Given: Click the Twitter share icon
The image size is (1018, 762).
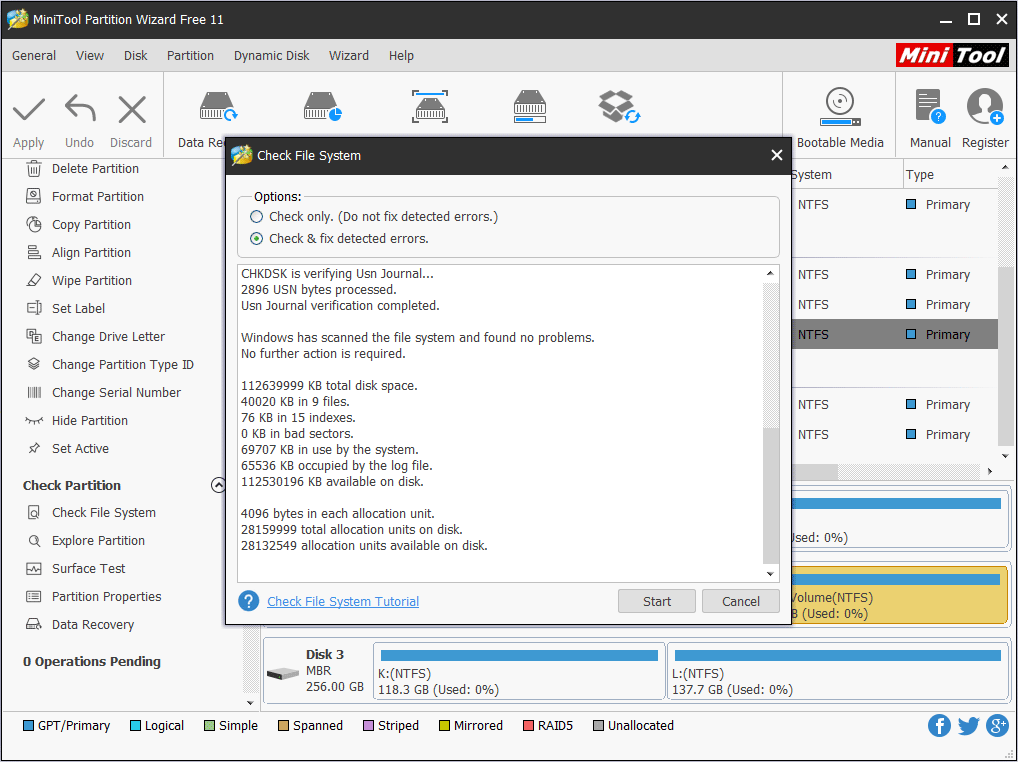Looking at the screenshot, I should [968, 726].
